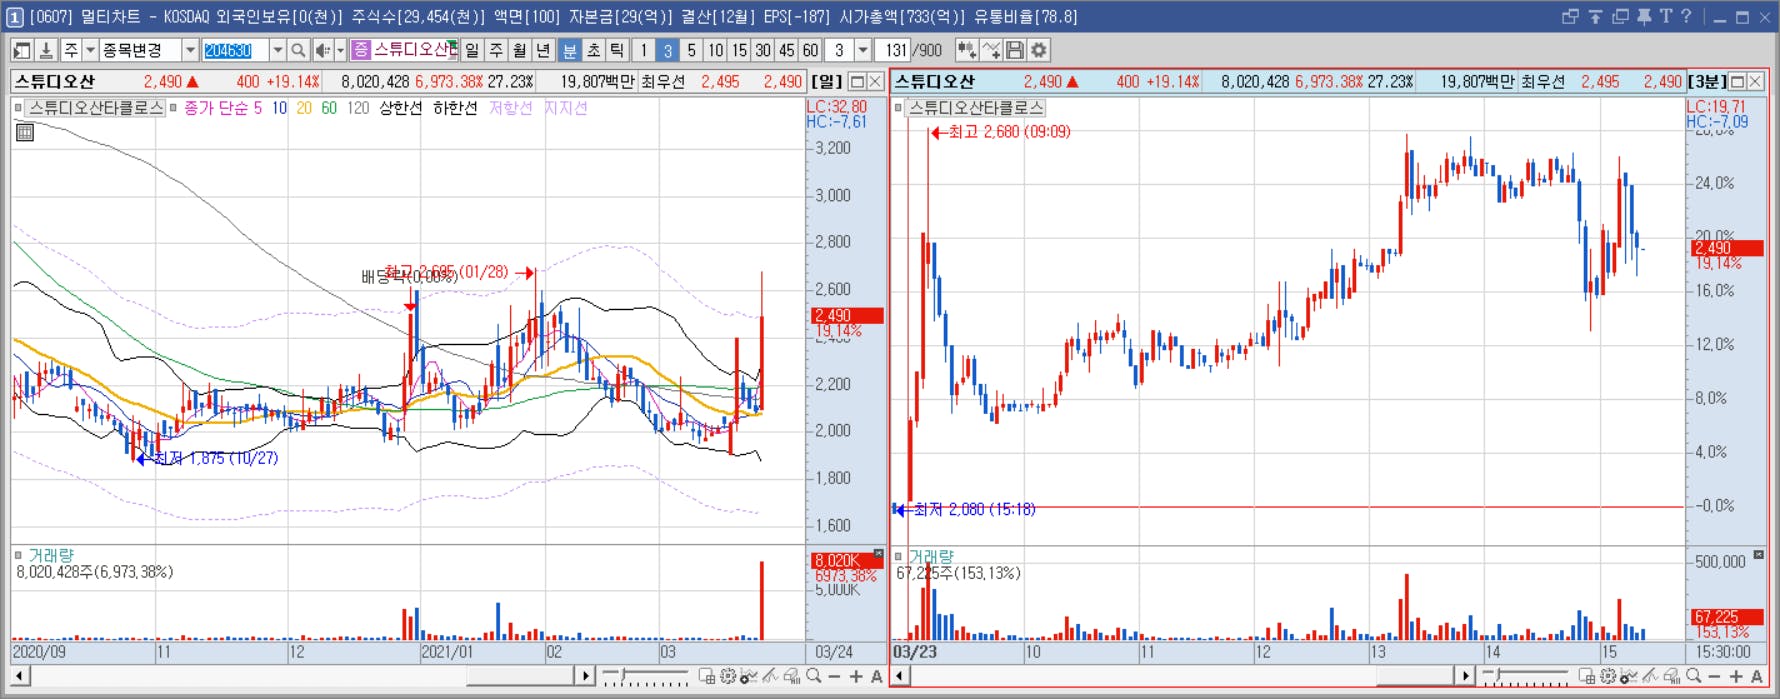Image resolution: width=1780 pixels, height=699 pixels.
Task: Save chart with the floppy disk icon
Action: point(1015,50)
